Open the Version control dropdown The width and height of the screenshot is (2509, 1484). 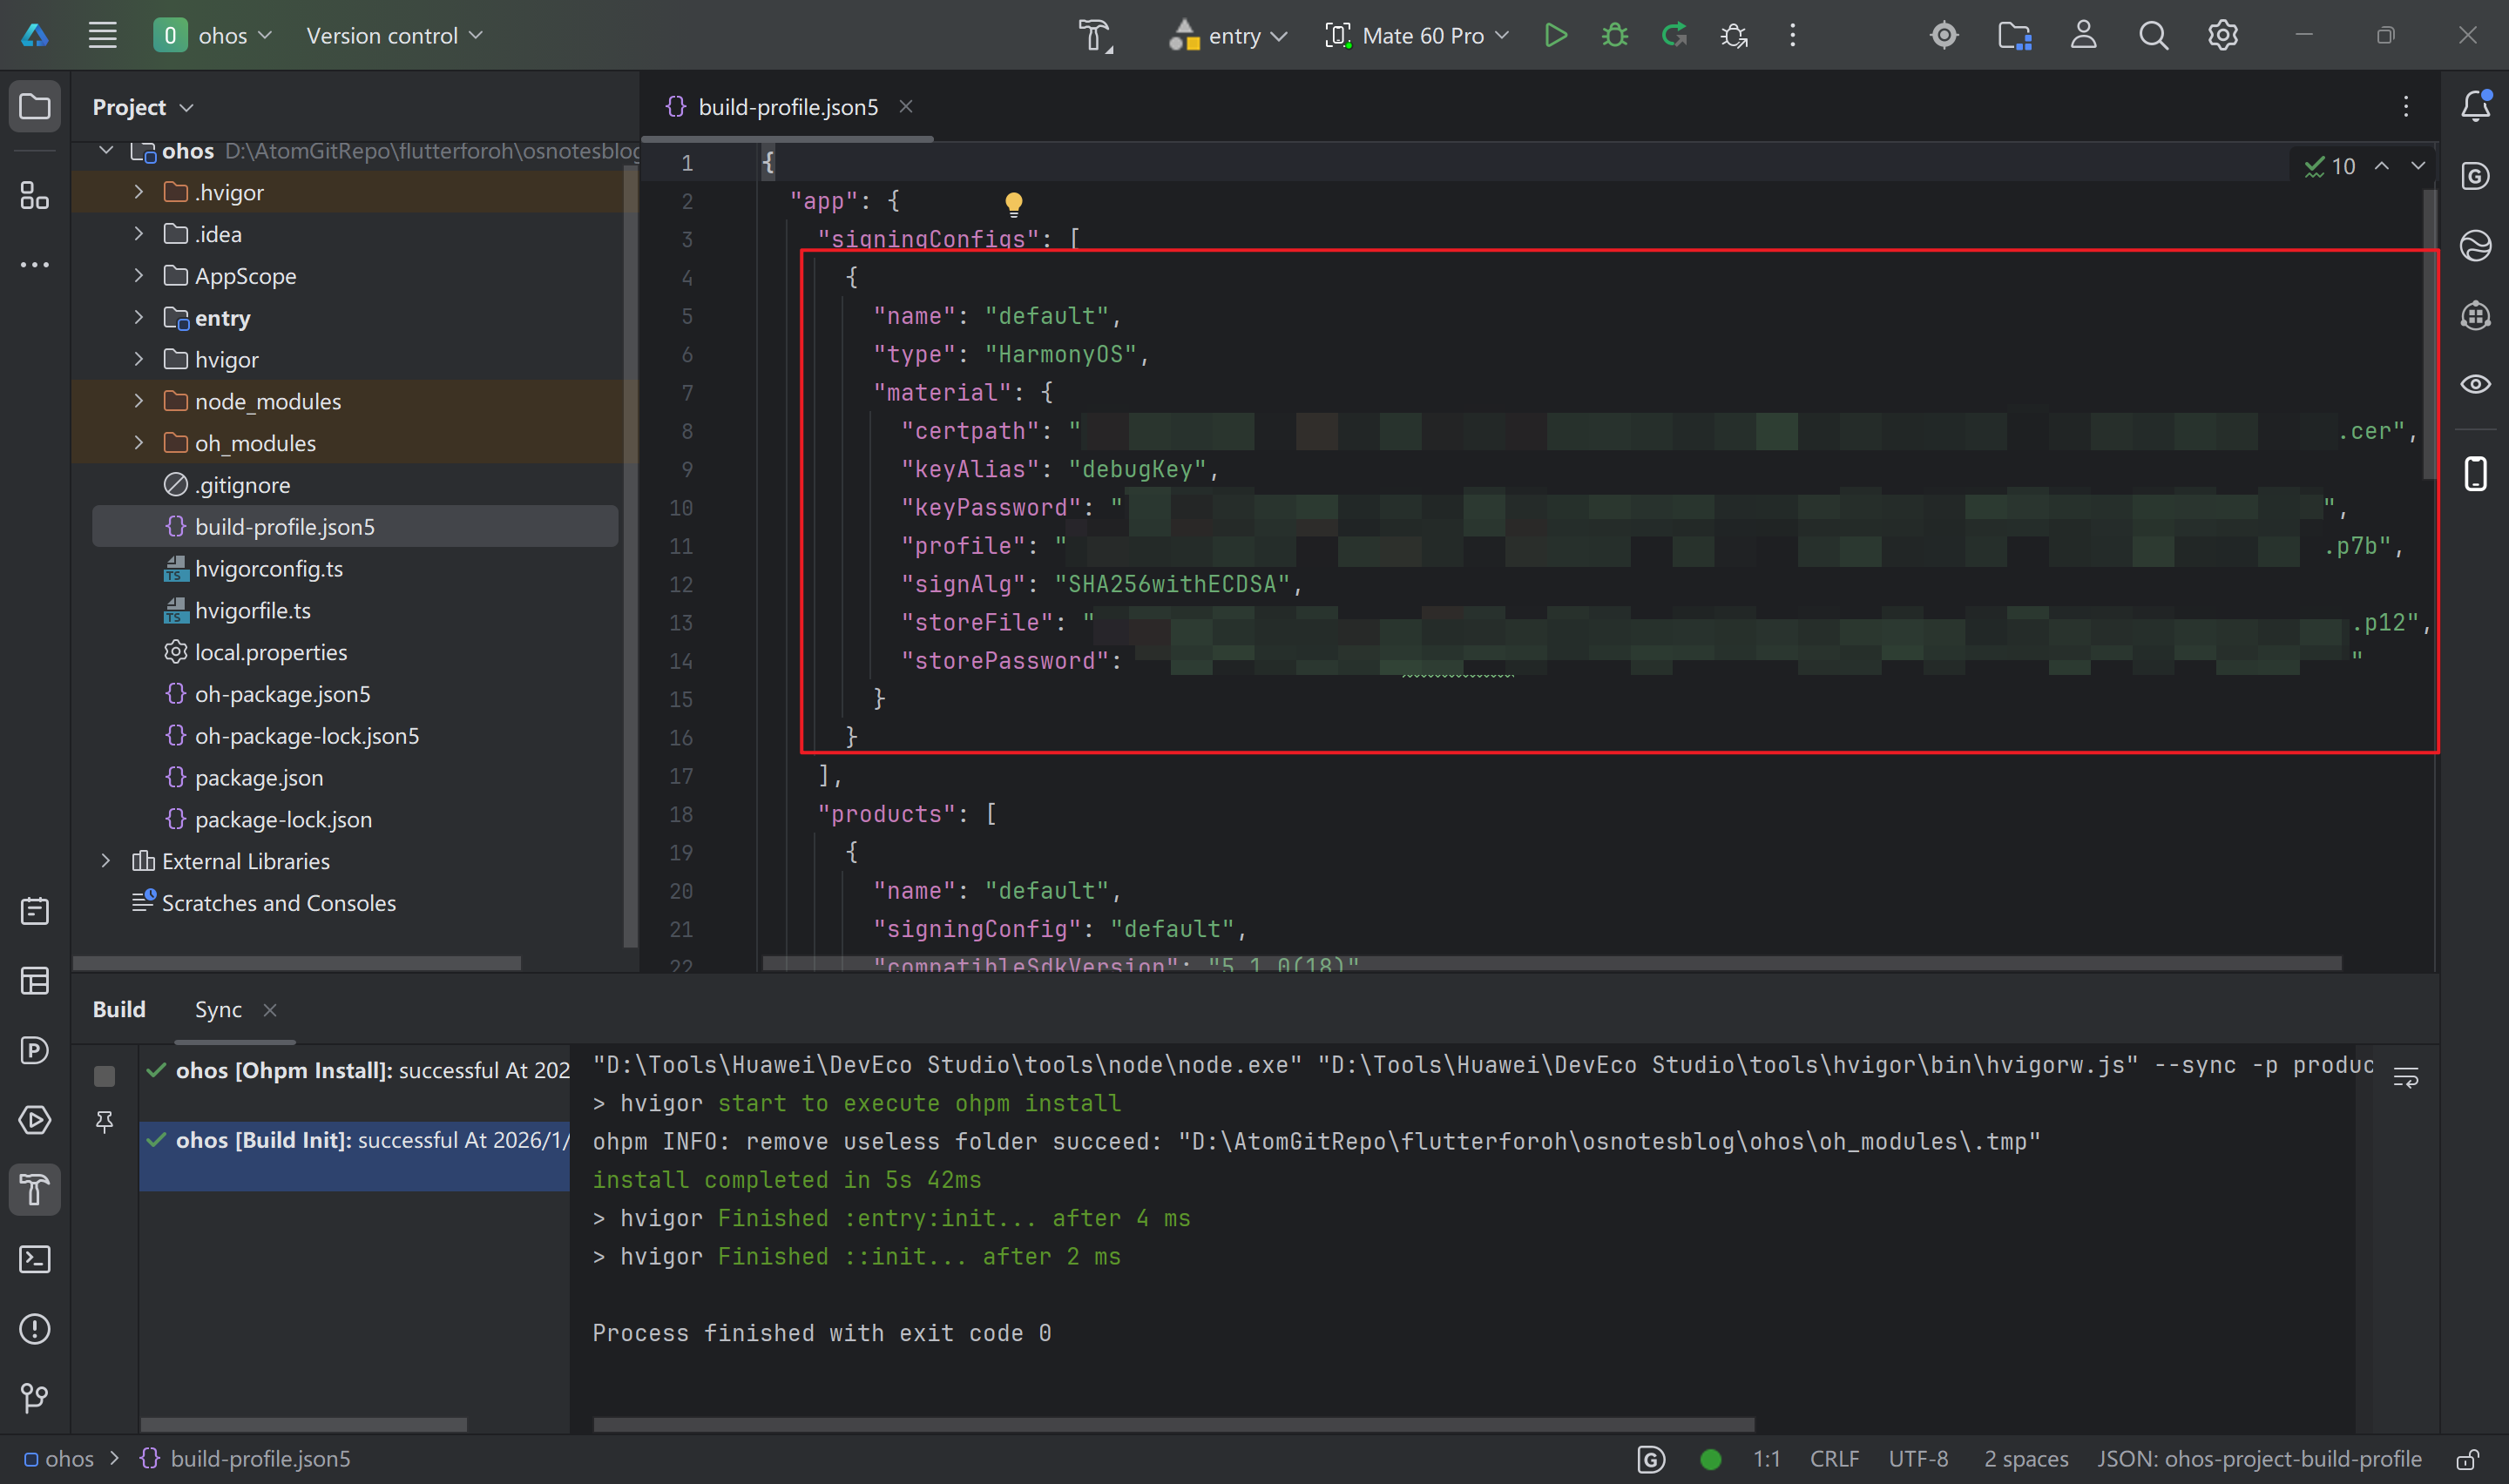pos(394,36)
